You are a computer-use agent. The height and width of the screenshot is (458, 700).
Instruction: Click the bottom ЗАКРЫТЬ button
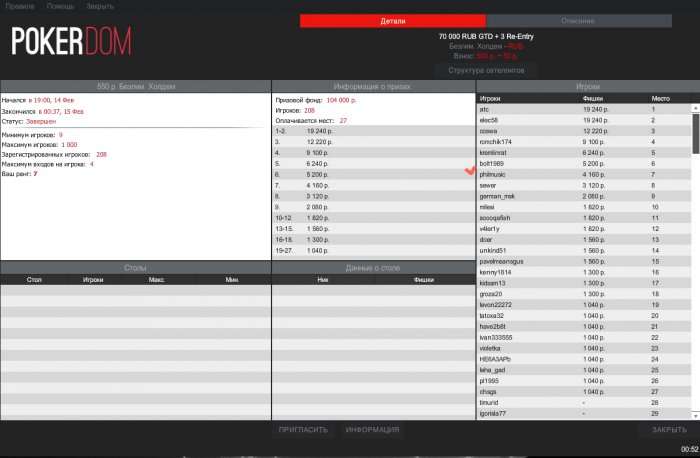[669, 430]
